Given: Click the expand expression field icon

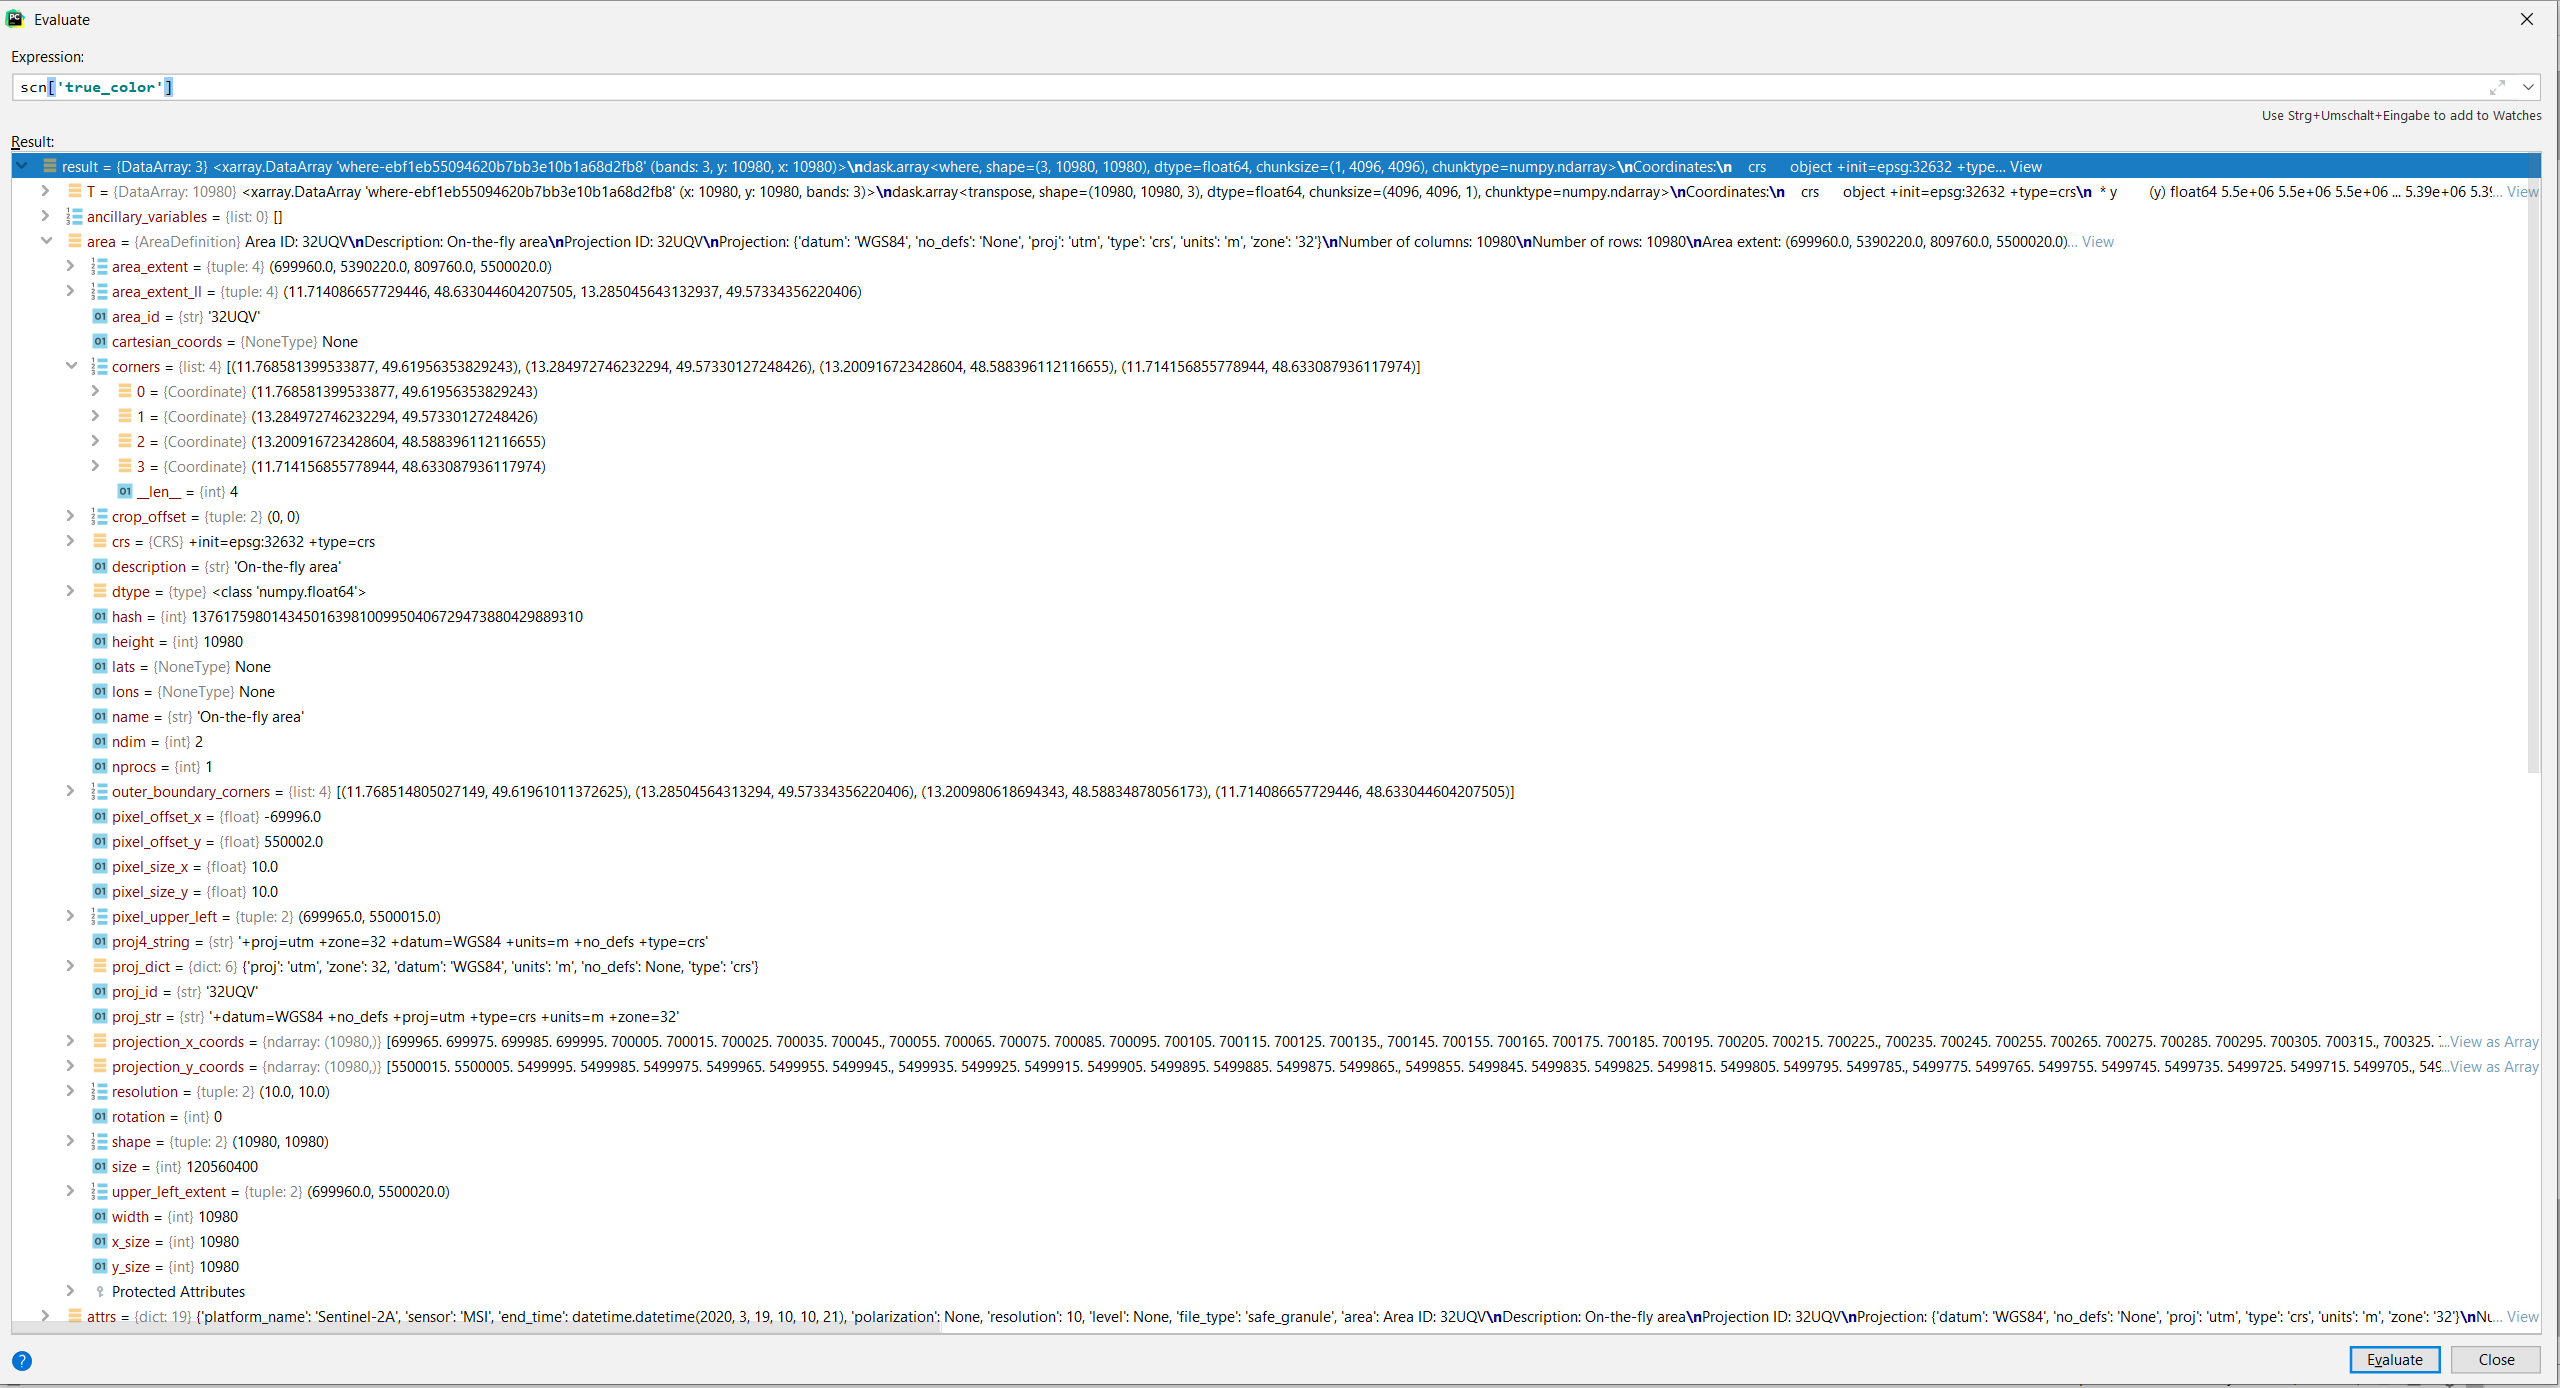Looking at the screenshot, I should (x=2497, y=88).
